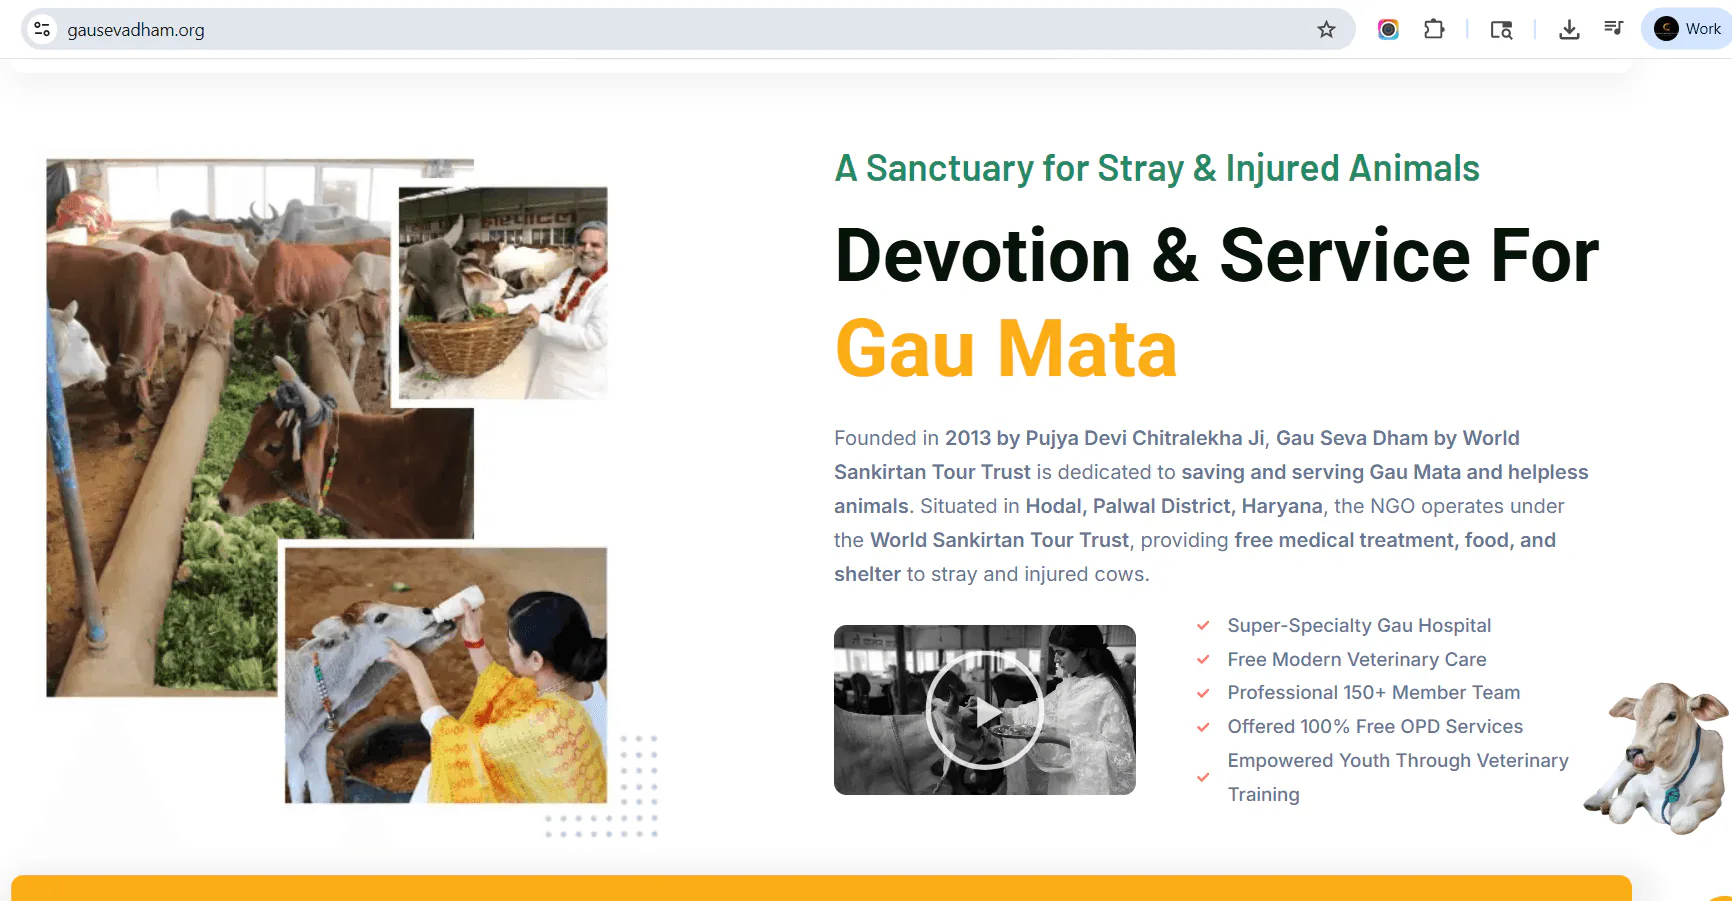Click checkmark beside Super-Specialty Gau Hospital
This screenshot has width=1732, height=901.
[1203, 626]
